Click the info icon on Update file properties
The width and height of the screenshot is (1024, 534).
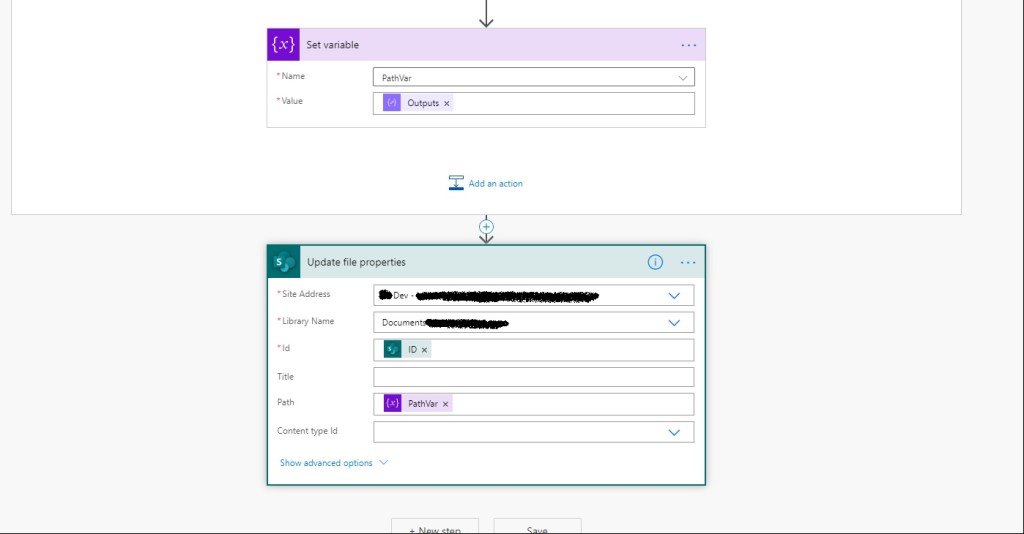tap(655, 262)
